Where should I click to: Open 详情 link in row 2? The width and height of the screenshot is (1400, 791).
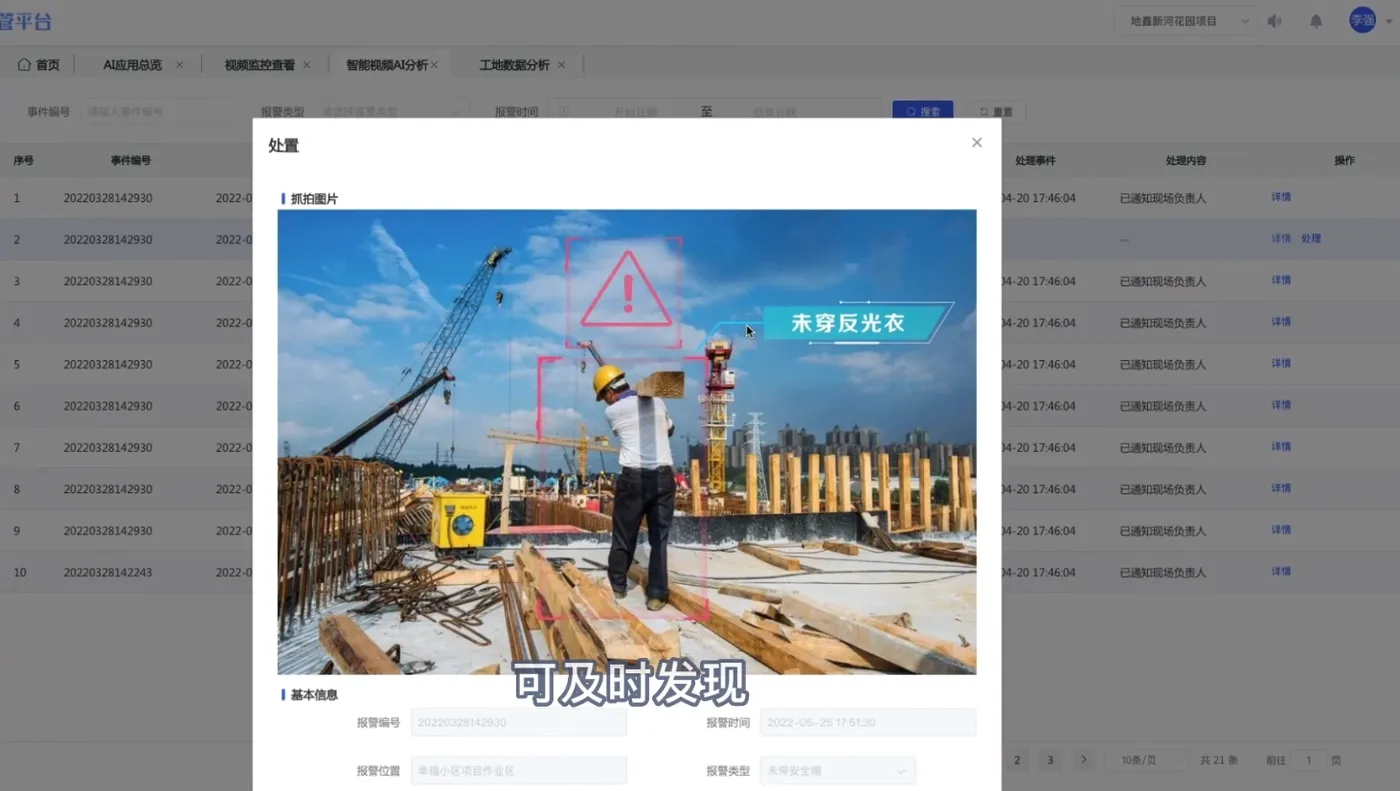(x=1281, y=239)
